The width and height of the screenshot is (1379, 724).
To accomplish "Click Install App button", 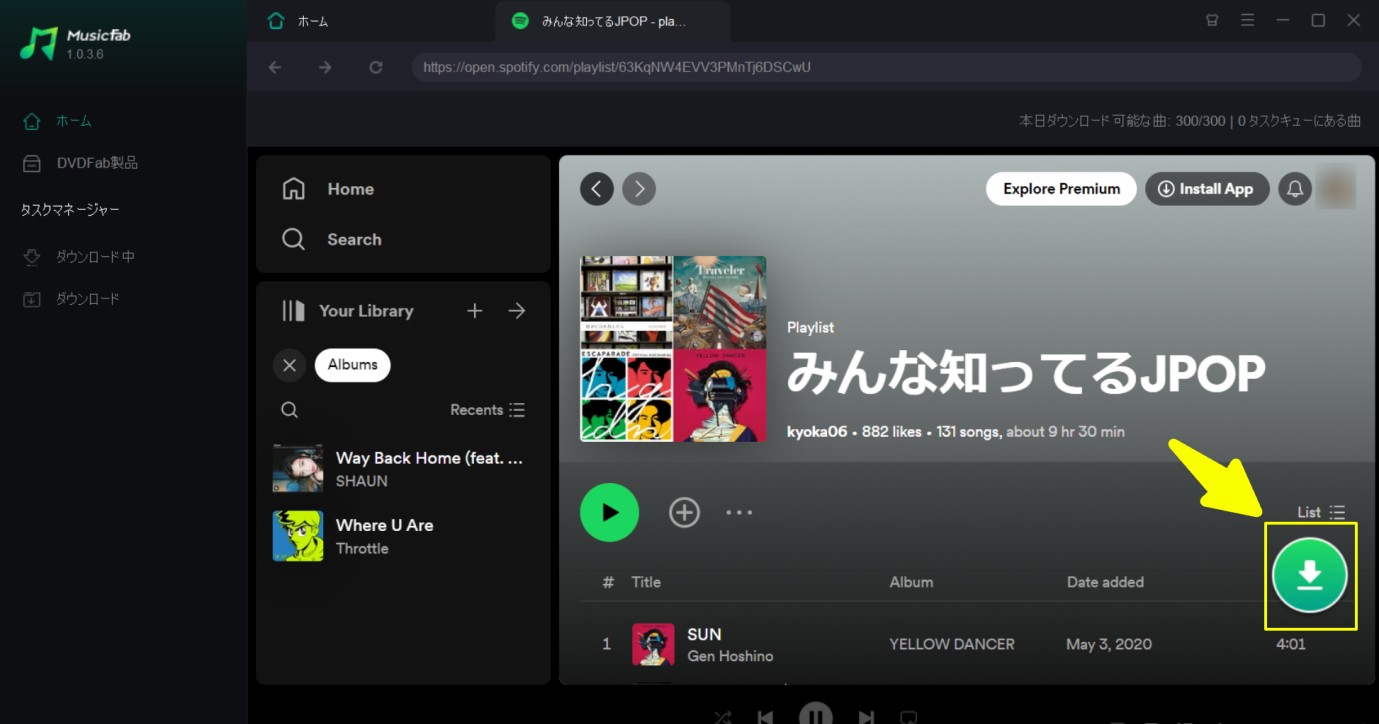I will pos(1206,189).
